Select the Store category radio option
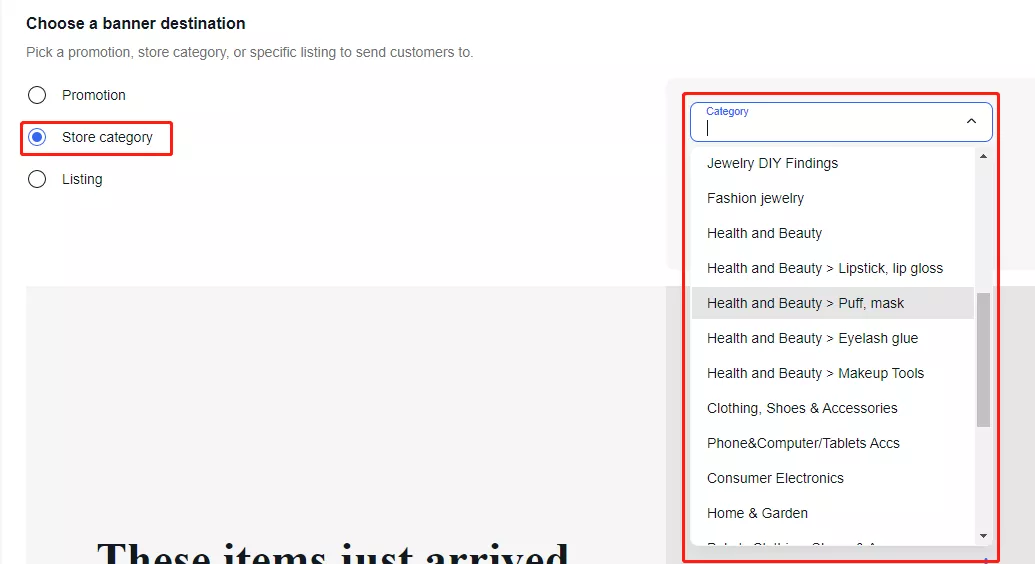 (37, 137)
